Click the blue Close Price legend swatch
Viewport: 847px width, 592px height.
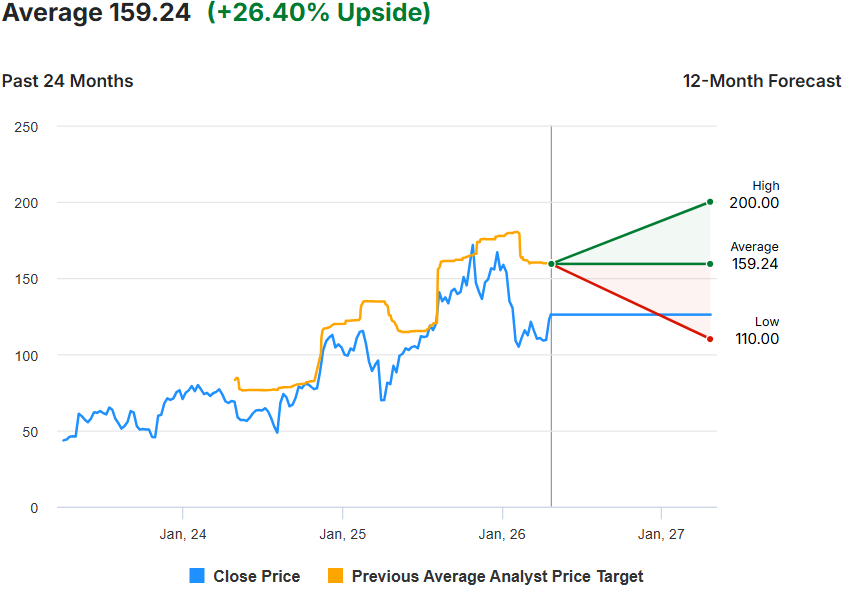point(197,576)
